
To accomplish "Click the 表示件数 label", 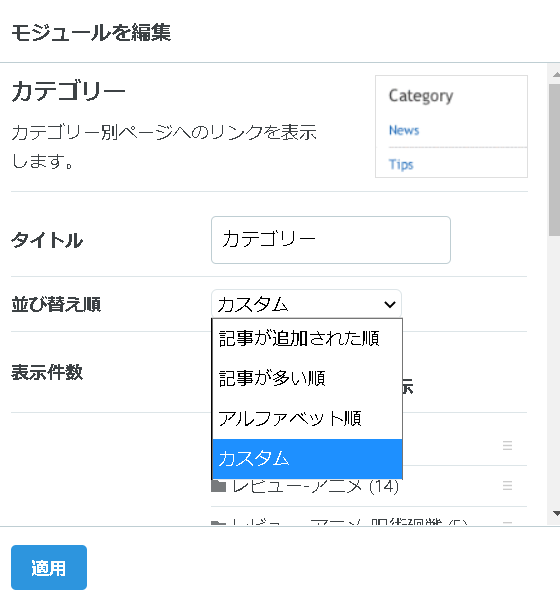I will (x=47, y=372).
